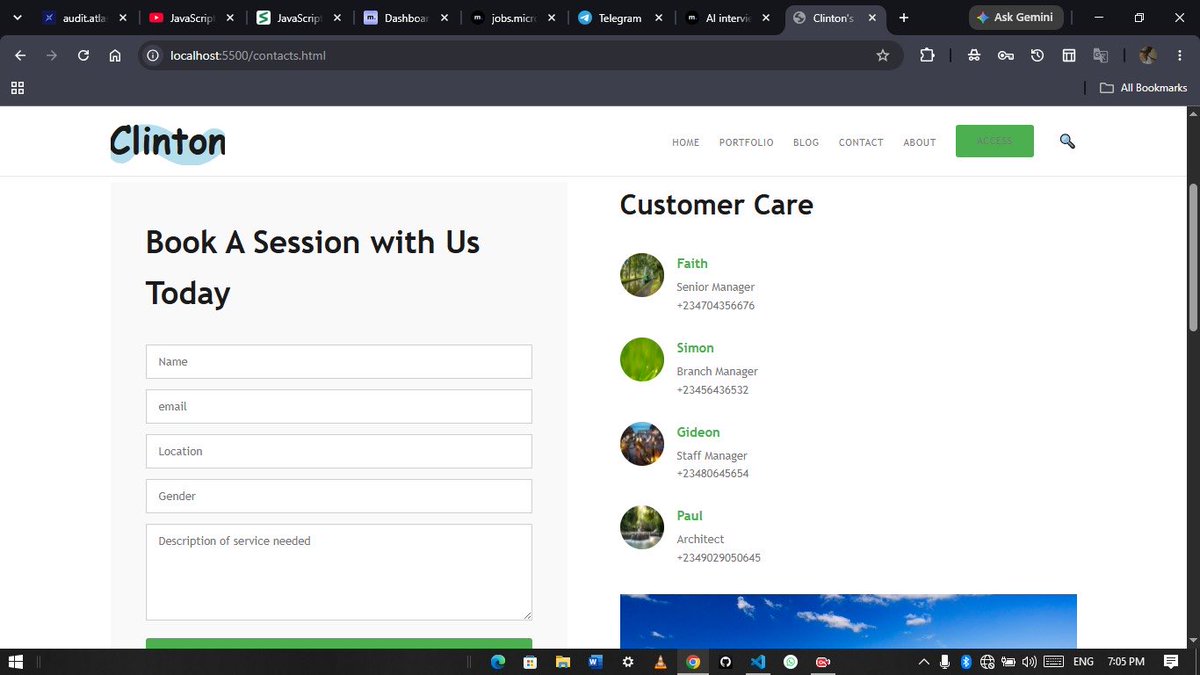Image resolution: width=1200 pixels, height=675 pixels.
Task: Expand the tab search dropdown arrow
Action: pyautogui.click(x=17, y=18)
